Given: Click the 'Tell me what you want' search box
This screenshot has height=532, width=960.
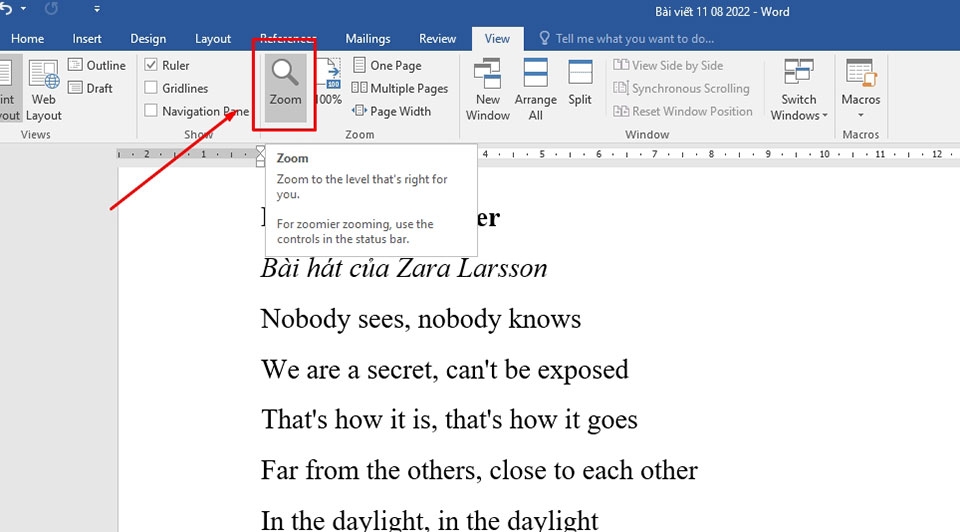Looking at the screenshot, I should click(x=634, y=39).
